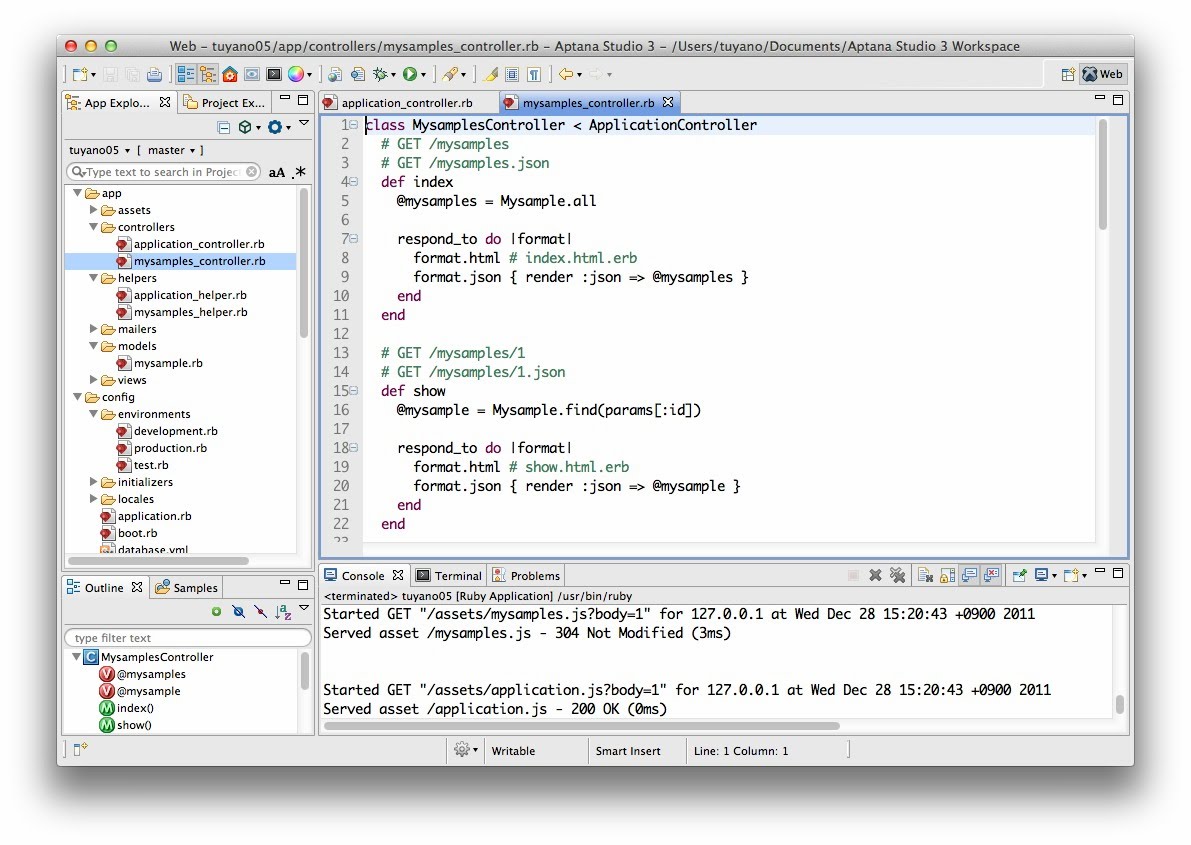Toggle the Scroll Lock icon in the Console

pyautogui.click(x=947, y=575)
